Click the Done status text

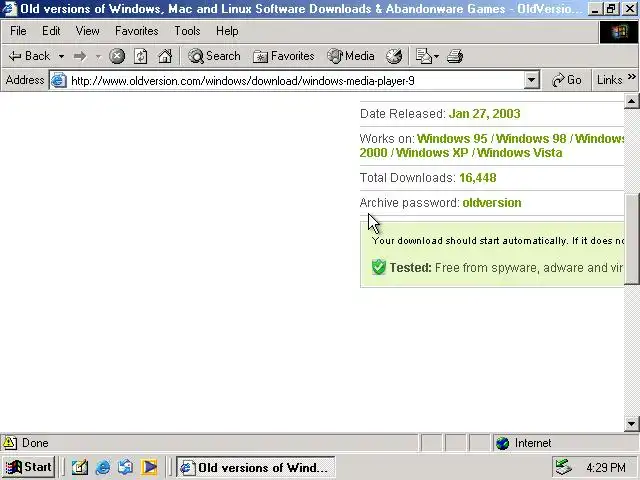tap(35, 443)
